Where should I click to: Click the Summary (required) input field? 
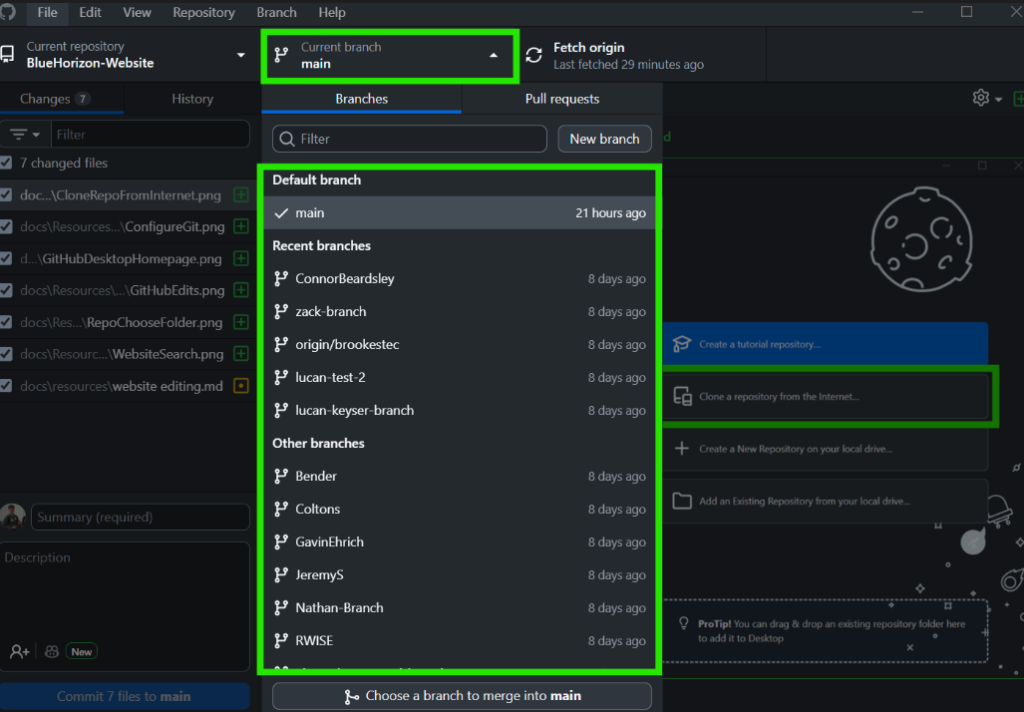coord(140,517)
